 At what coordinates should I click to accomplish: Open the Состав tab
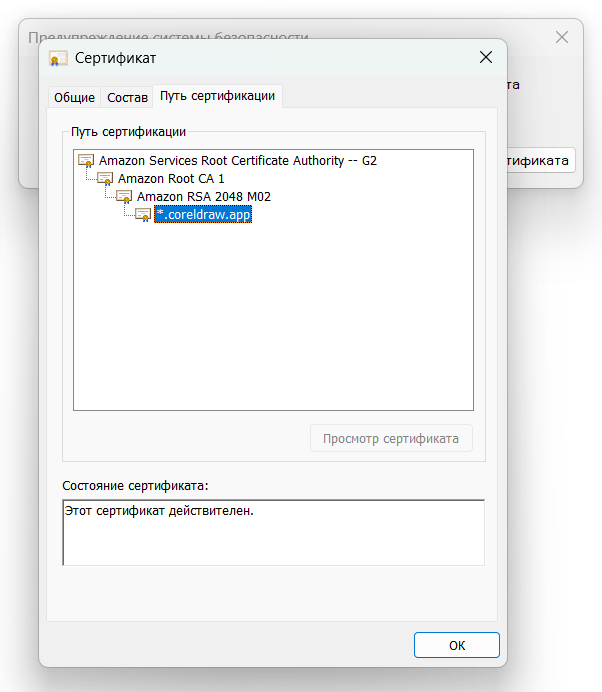[127, 97]
